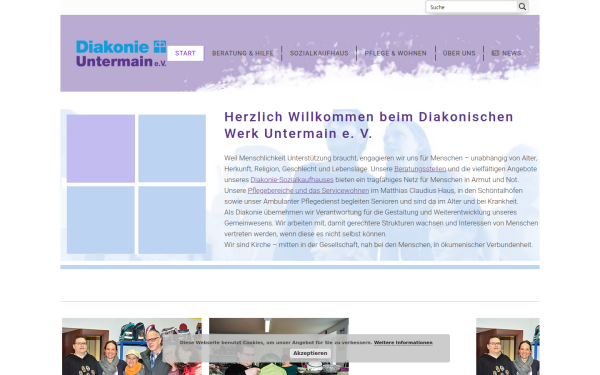Open the ÜBER UNS menu
This screenshot has width=600, height=375.
pyautogui.click(x=459, y=53)
